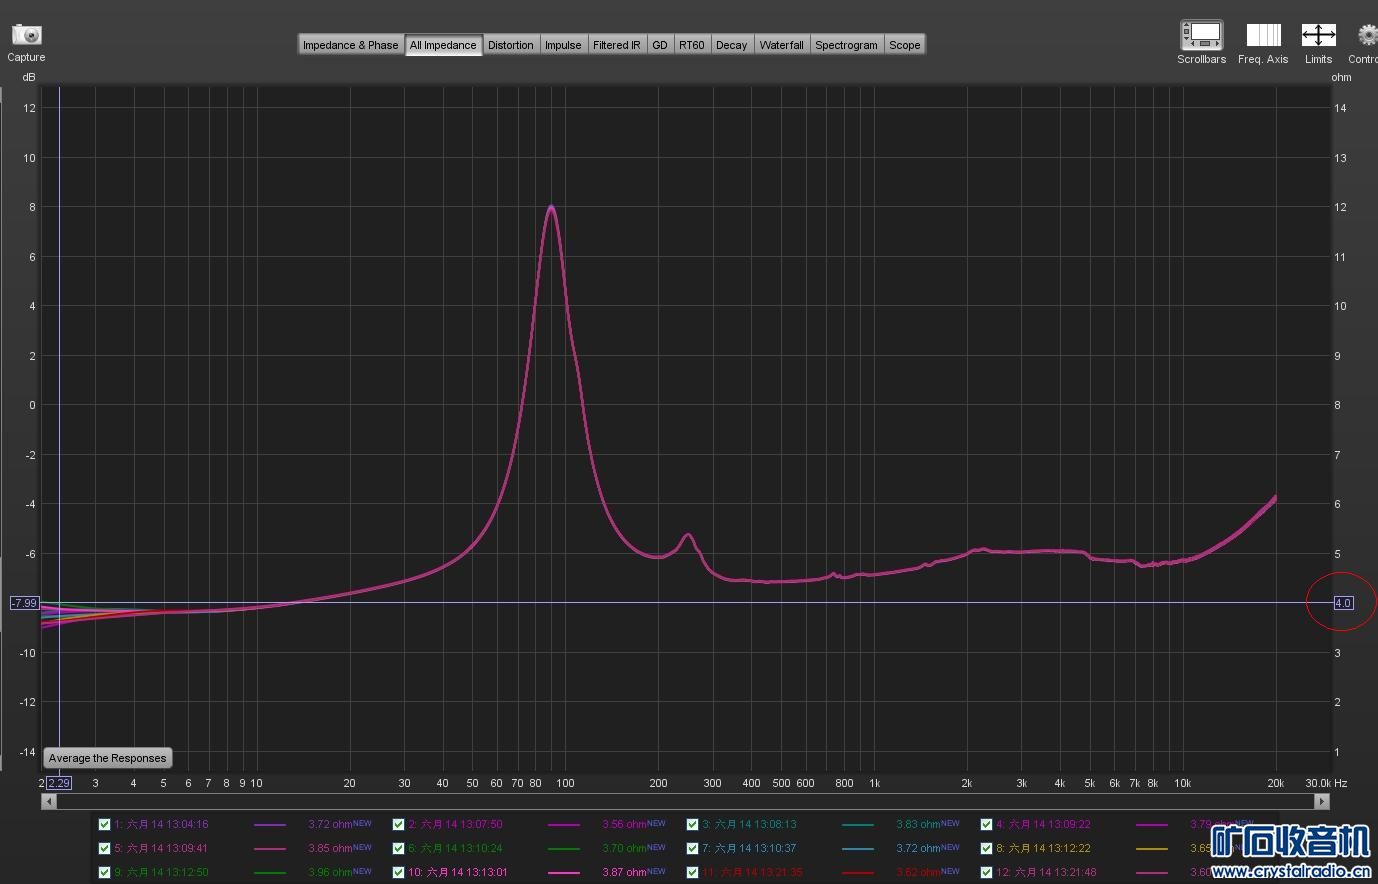Toggle the Scrollbars icon

(1201, 35)
